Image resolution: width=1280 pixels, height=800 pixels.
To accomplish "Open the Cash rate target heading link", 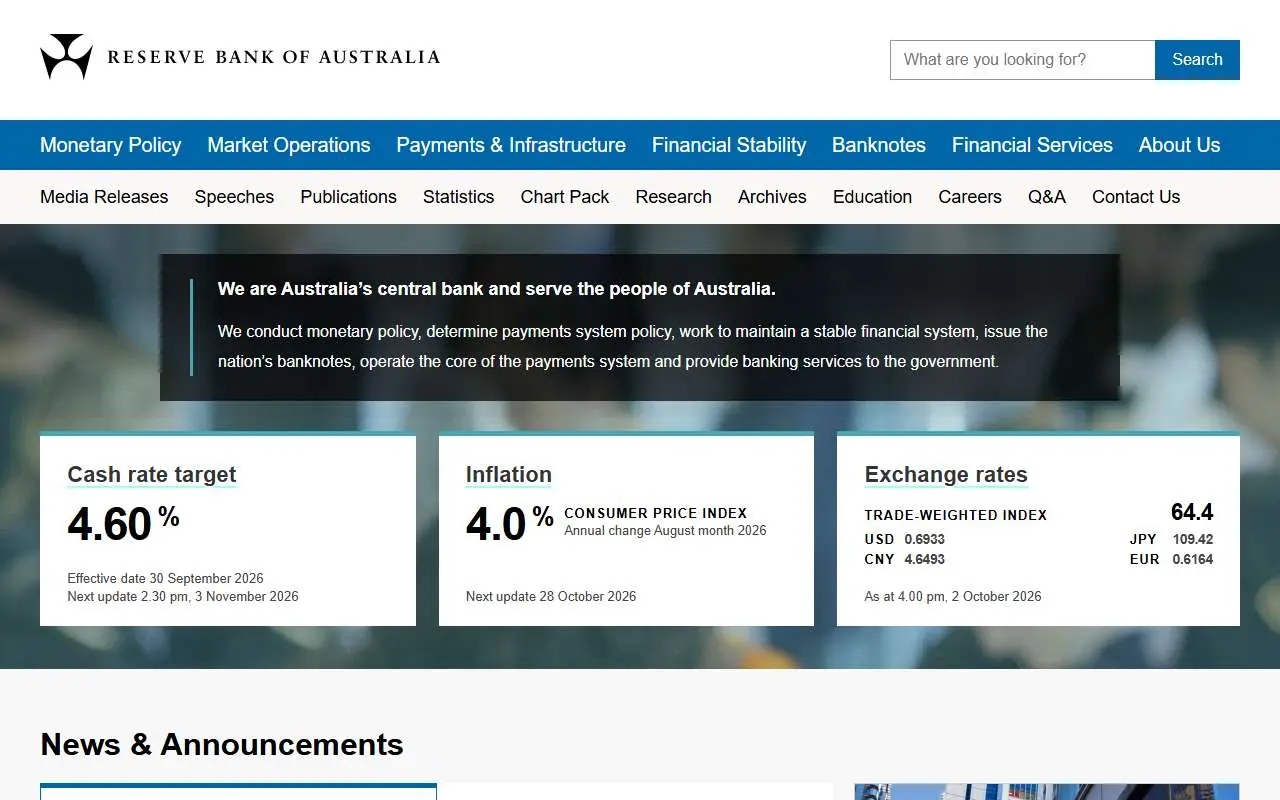I will 152,475.
